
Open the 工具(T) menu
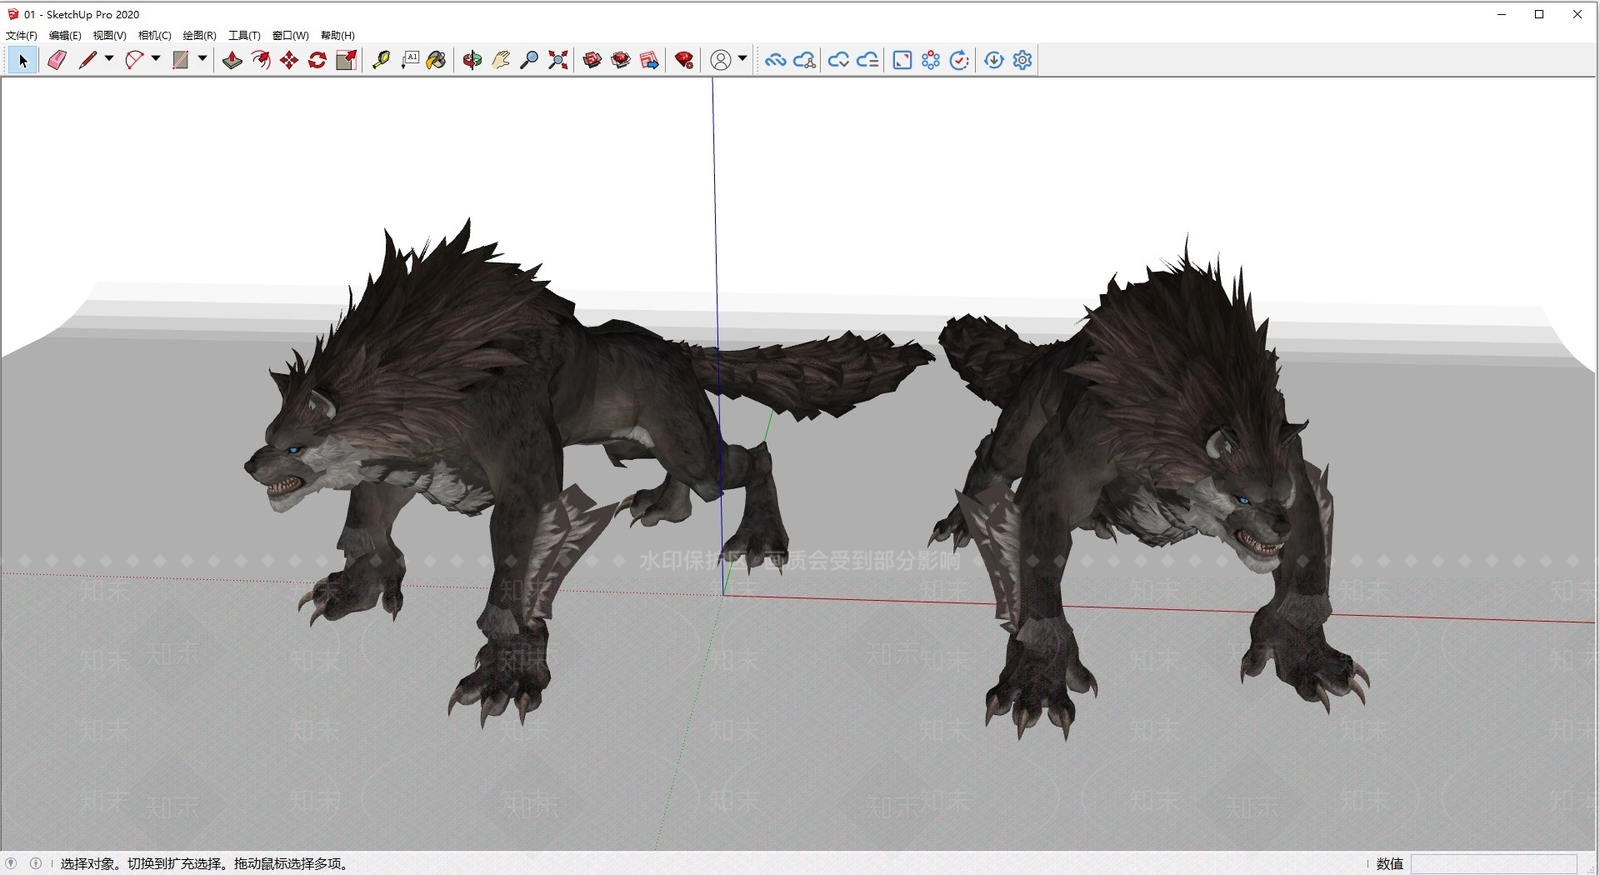[245, 35]
